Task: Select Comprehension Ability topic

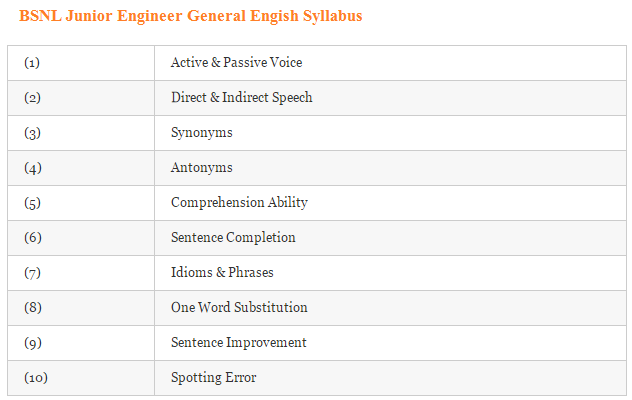Action: (x=239, y=202)
